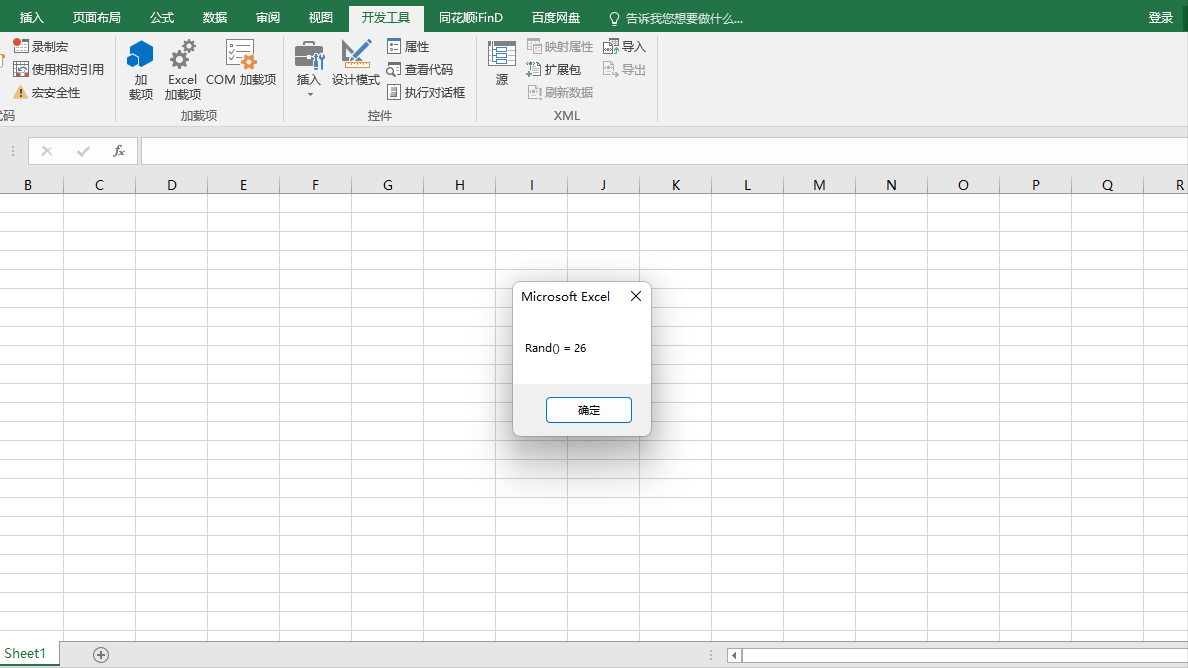Click the Record Macro (录制宏) button
This screenshot has width=1188, height=668.
42,46
